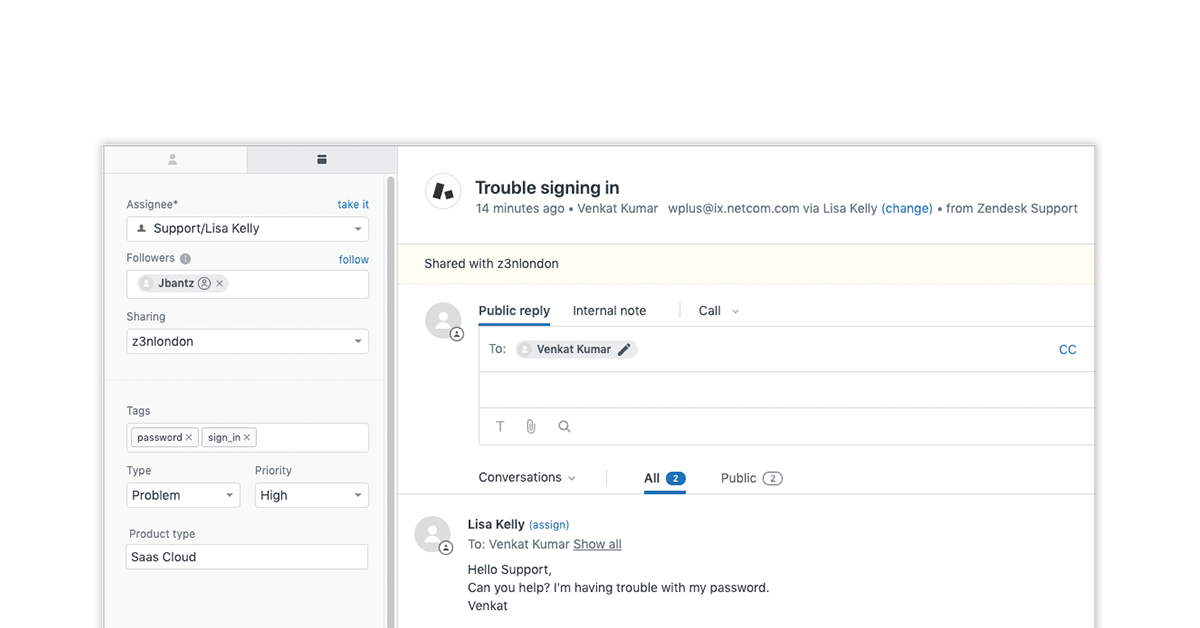Click the text formatting T icon
Screen dimensions: 1200x628
click(x=500, y=427)
